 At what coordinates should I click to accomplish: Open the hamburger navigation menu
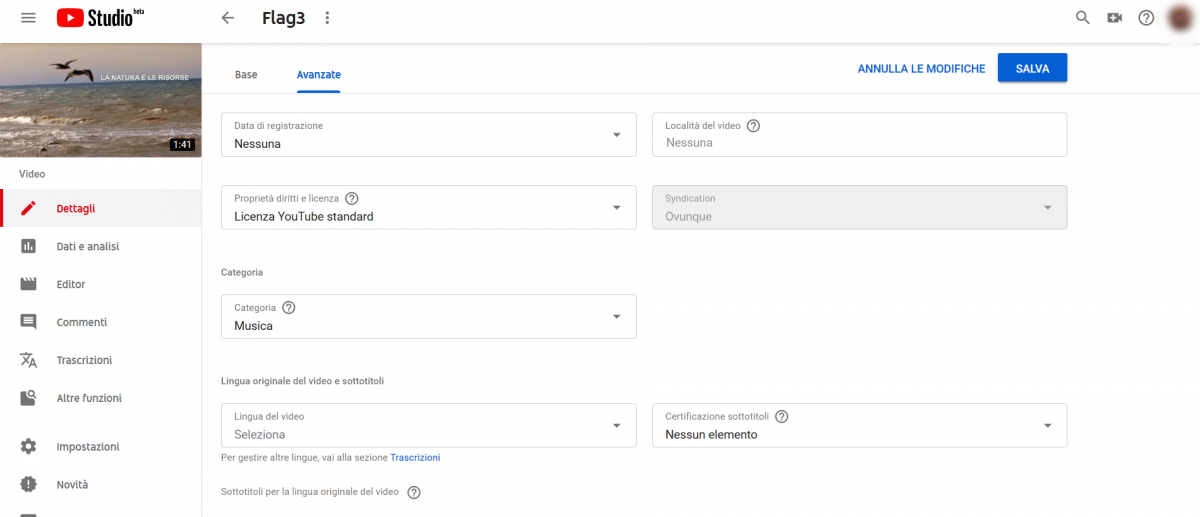click(28, 18)
